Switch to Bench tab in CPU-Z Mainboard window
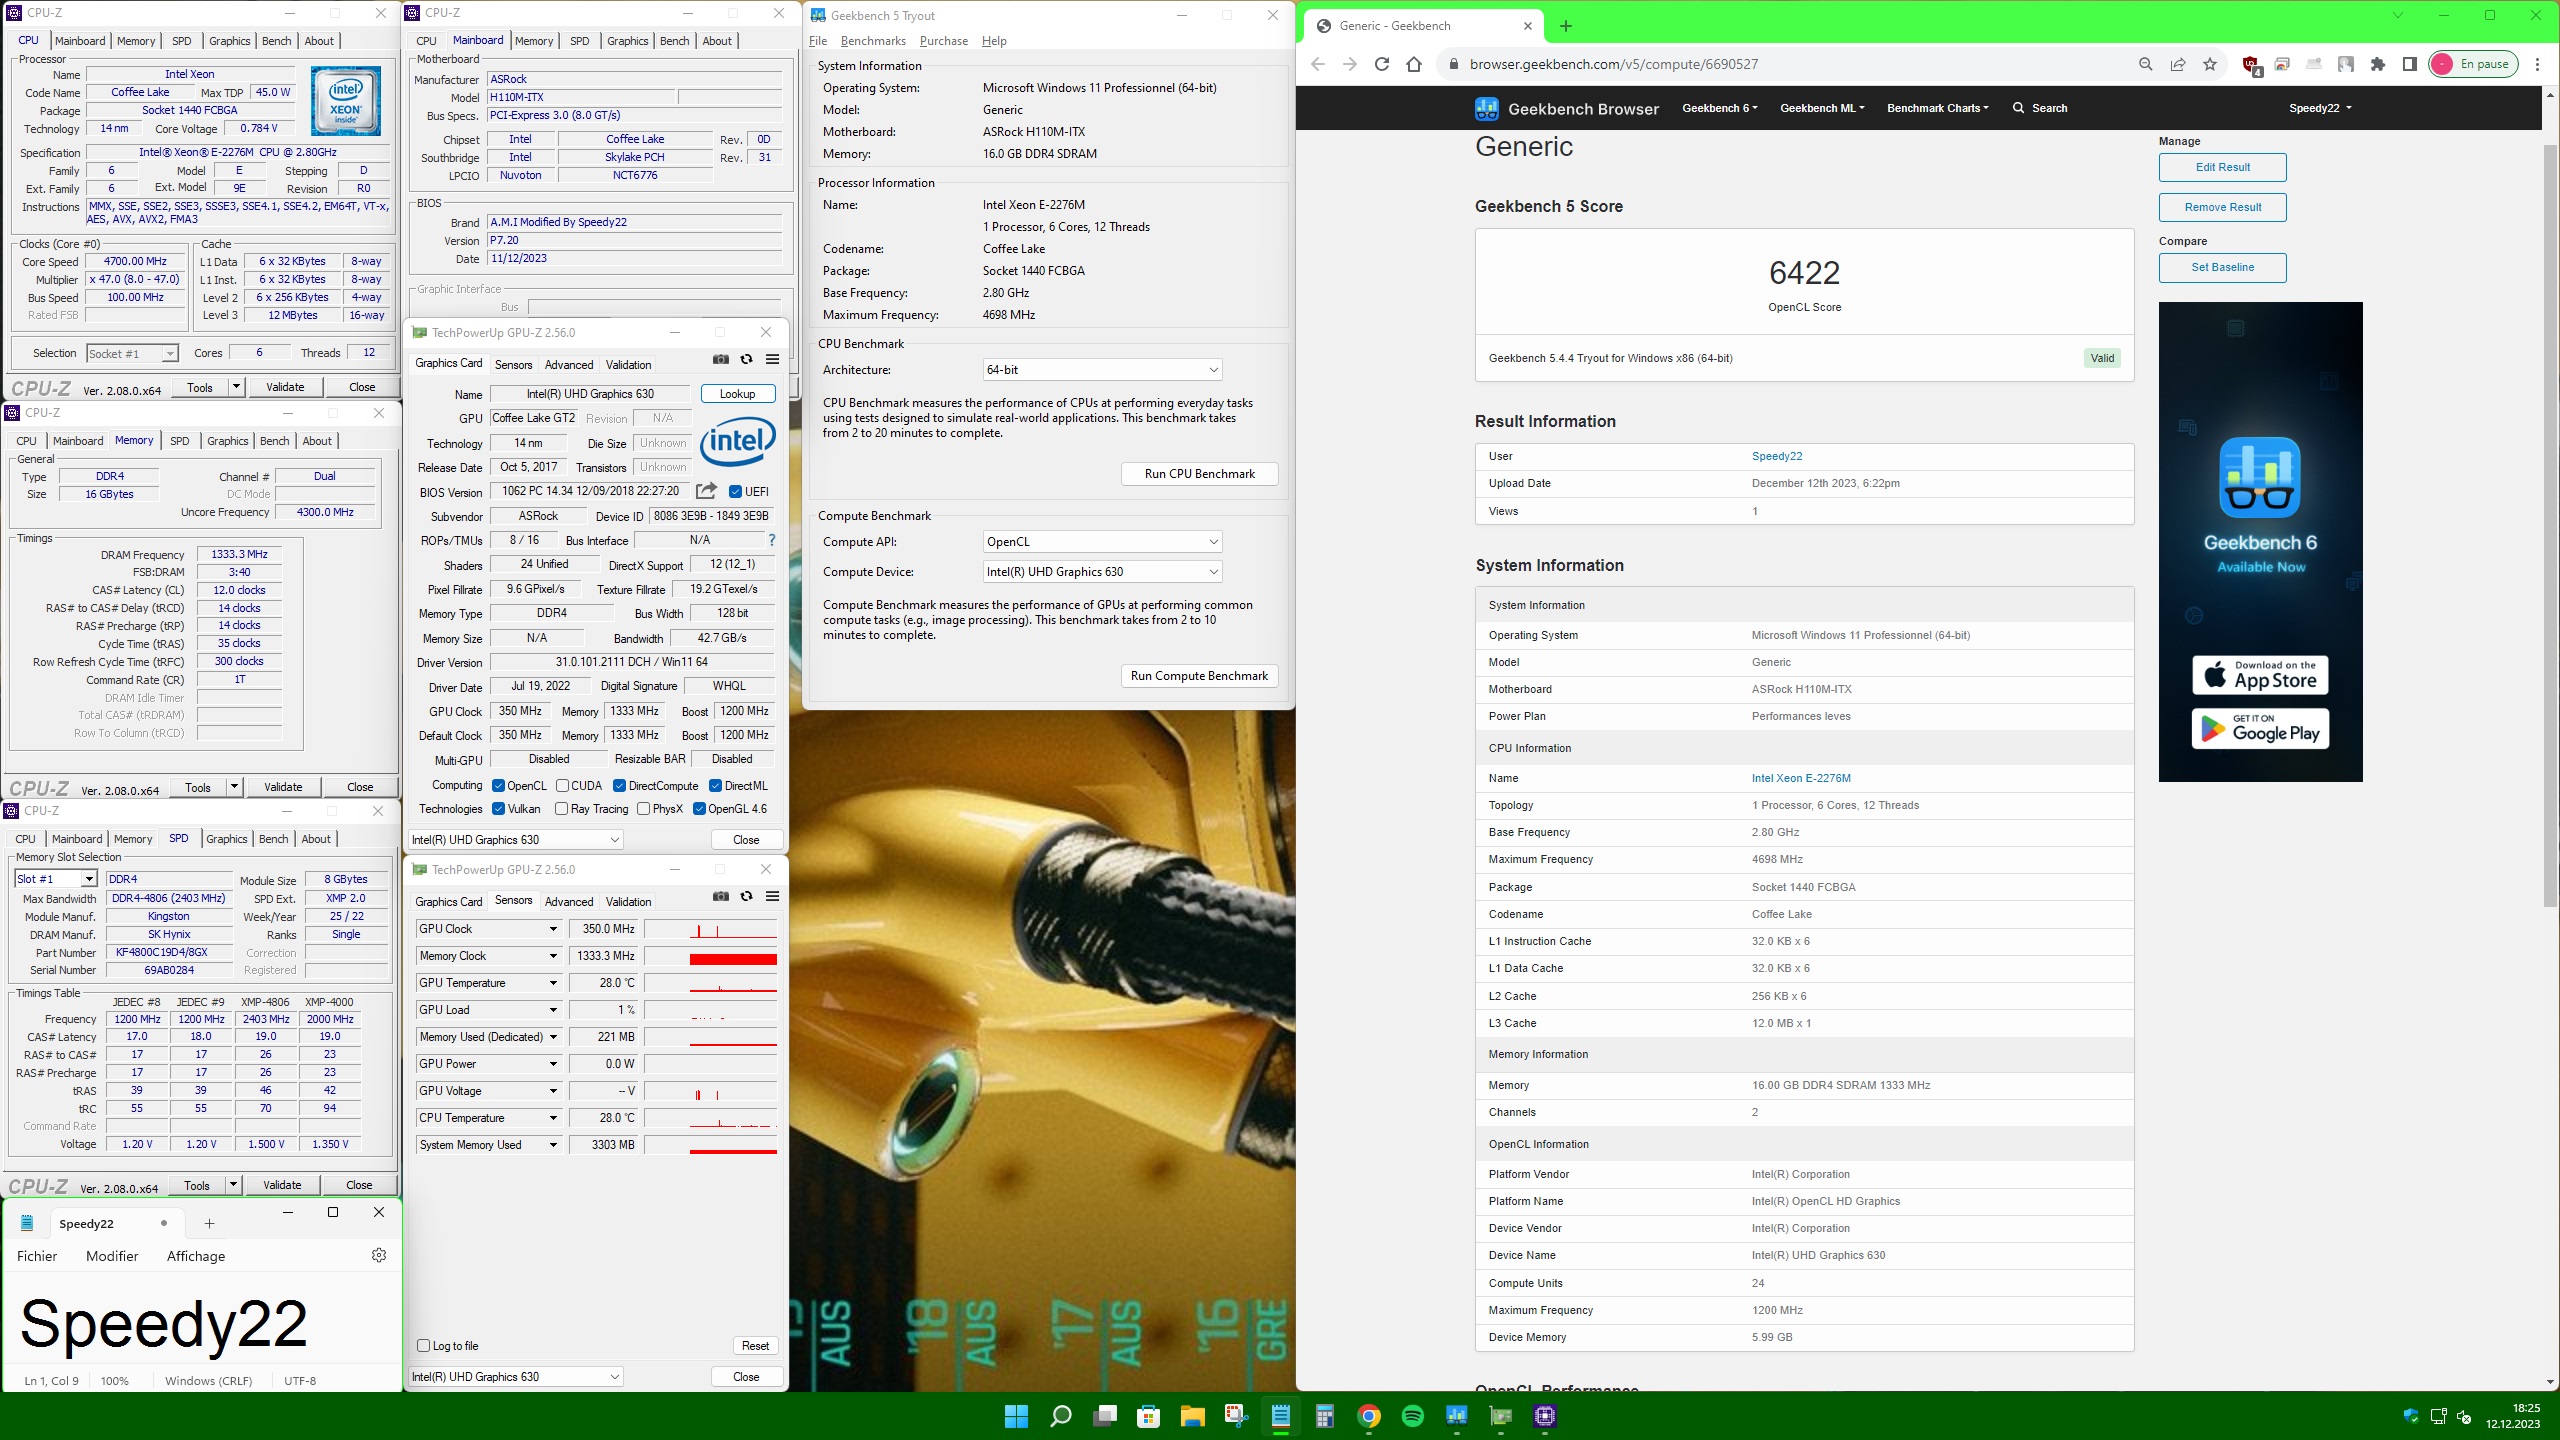Image resolution: width=2560 pixels, height=1440 pixels. tap(675, 41)
